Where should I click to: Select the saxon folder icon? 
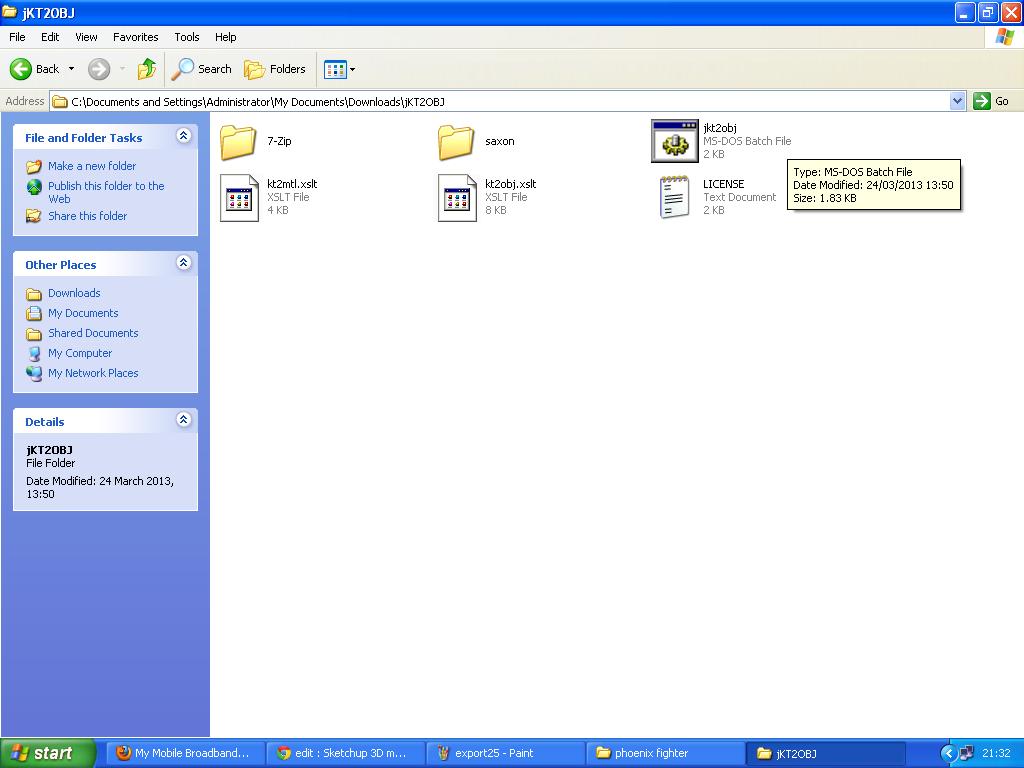[456, 141]
